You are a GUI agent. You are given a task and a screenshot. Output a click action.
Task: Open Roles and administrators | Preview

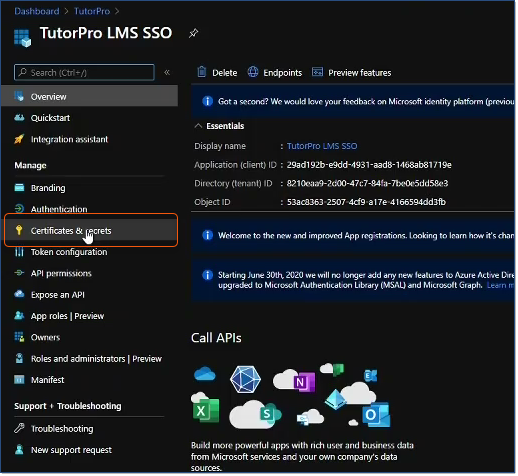(x=96, y=359)
